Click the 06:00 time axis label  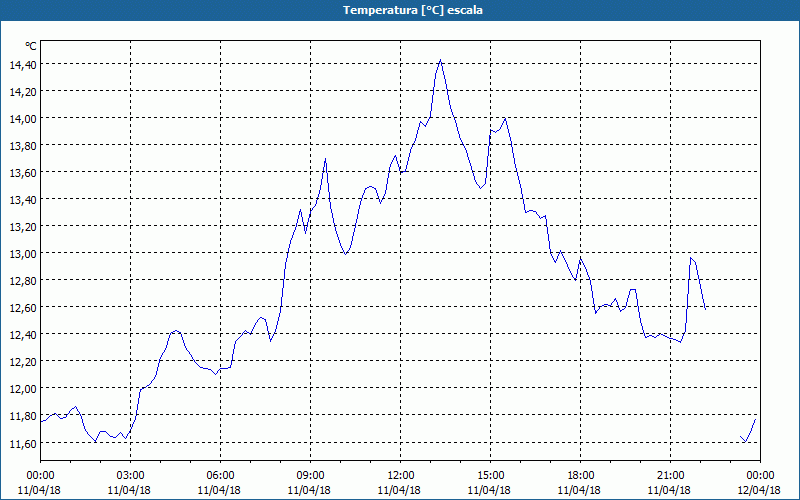point(220,476)
